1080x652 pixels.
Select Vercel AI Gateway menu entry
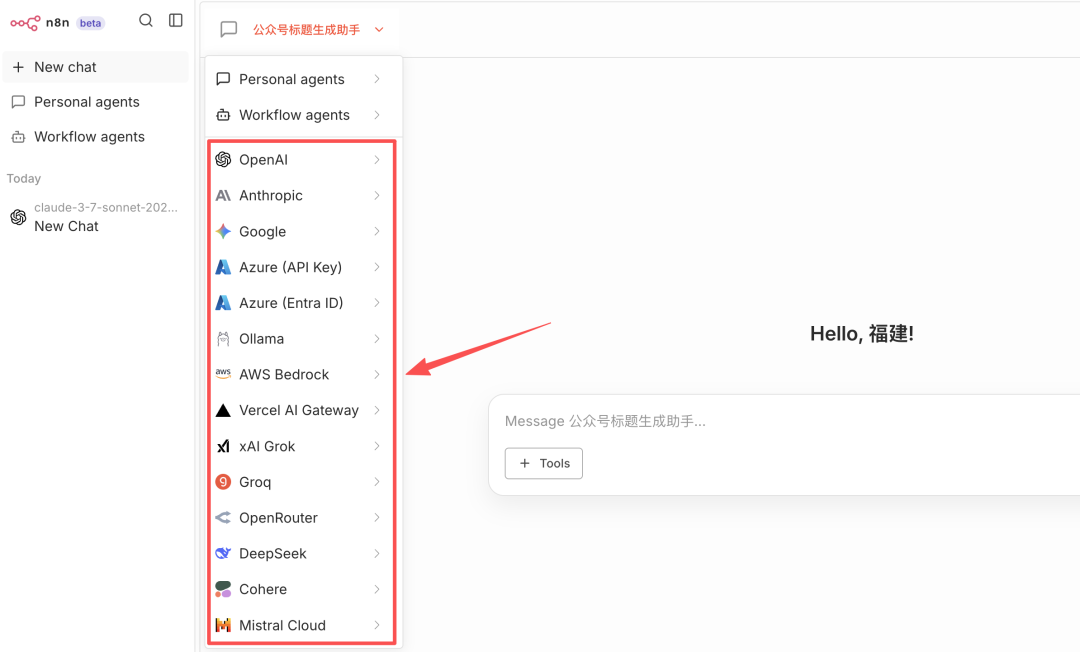coord(298,411)
